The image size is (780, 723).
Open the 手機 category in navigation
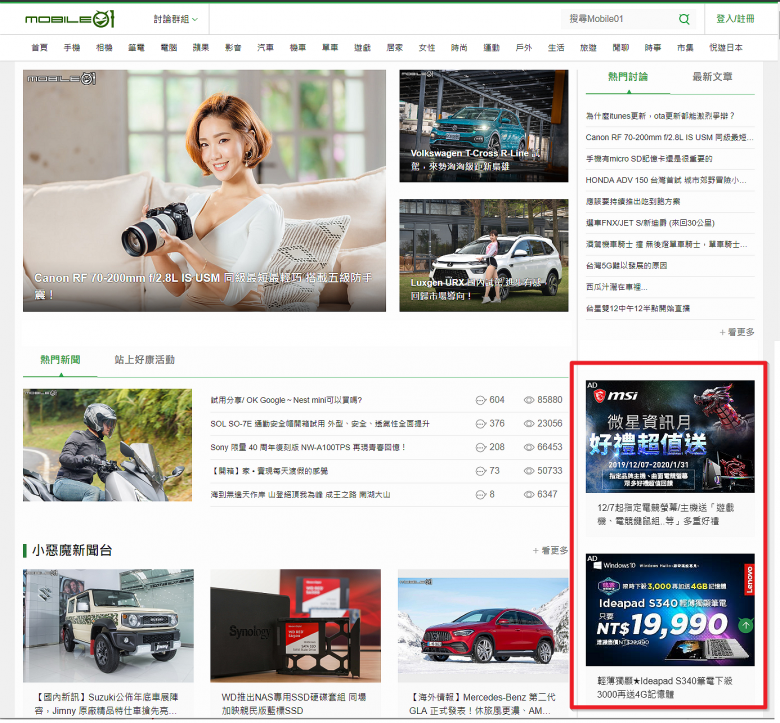click(x=72, y=48)
